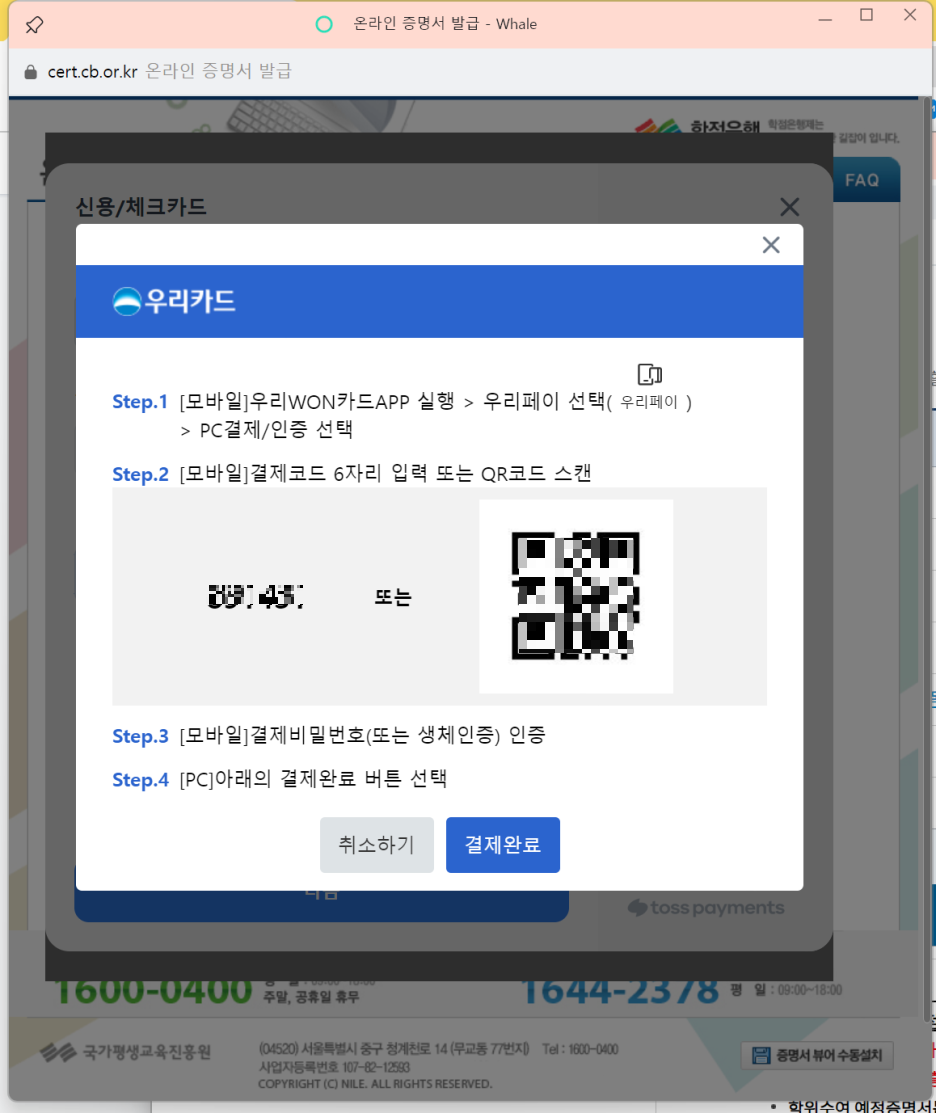The height and width of the screenshot is (1113, 936).
Task: Click the cert.cb.or.kr address text
Action: point(92,72)
